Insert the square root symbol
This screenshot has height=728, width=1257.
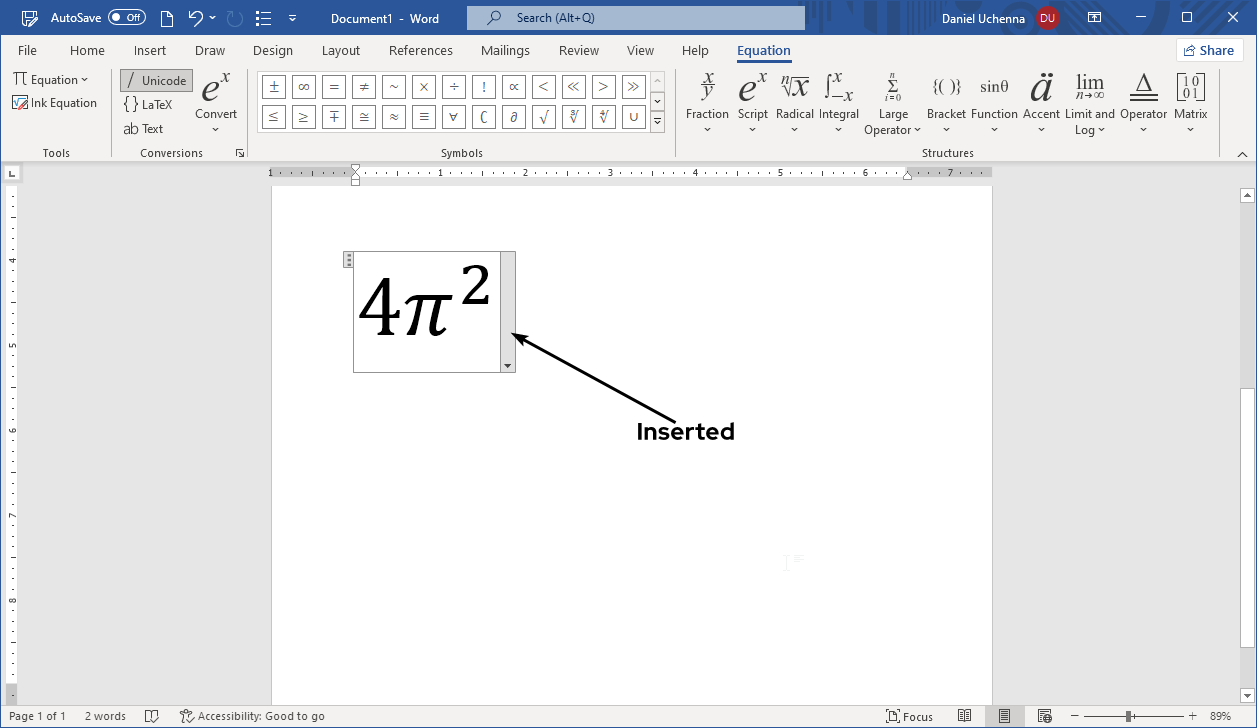pyautogui.click(x=543, y=117)
